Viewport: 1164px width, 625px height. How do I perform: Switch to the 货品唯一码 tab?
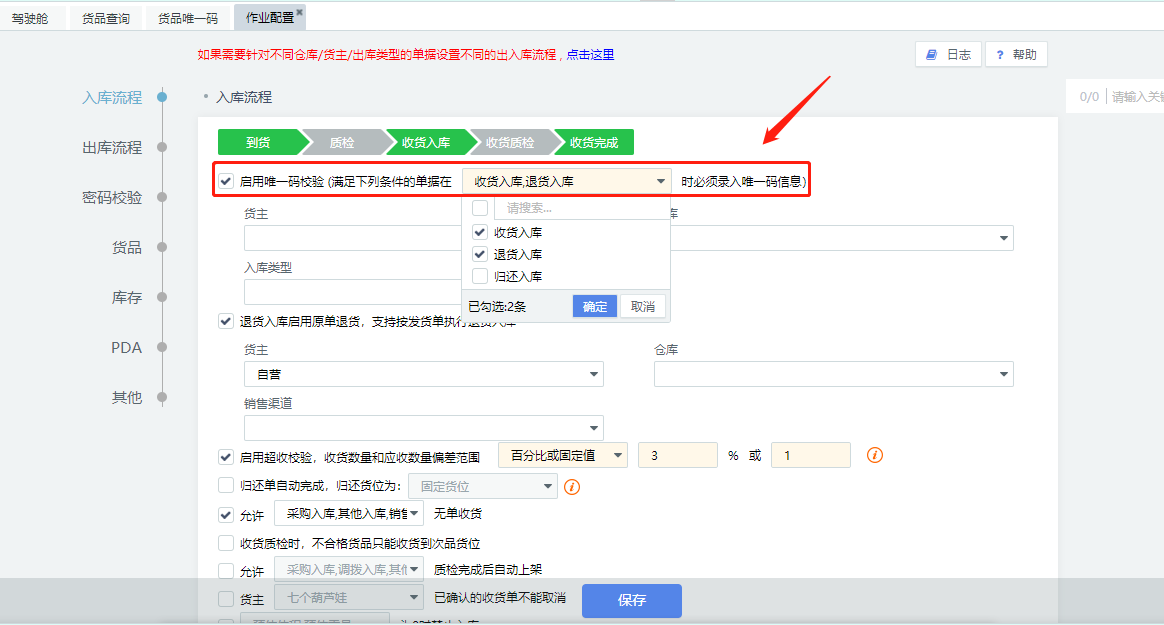[188, 18]
